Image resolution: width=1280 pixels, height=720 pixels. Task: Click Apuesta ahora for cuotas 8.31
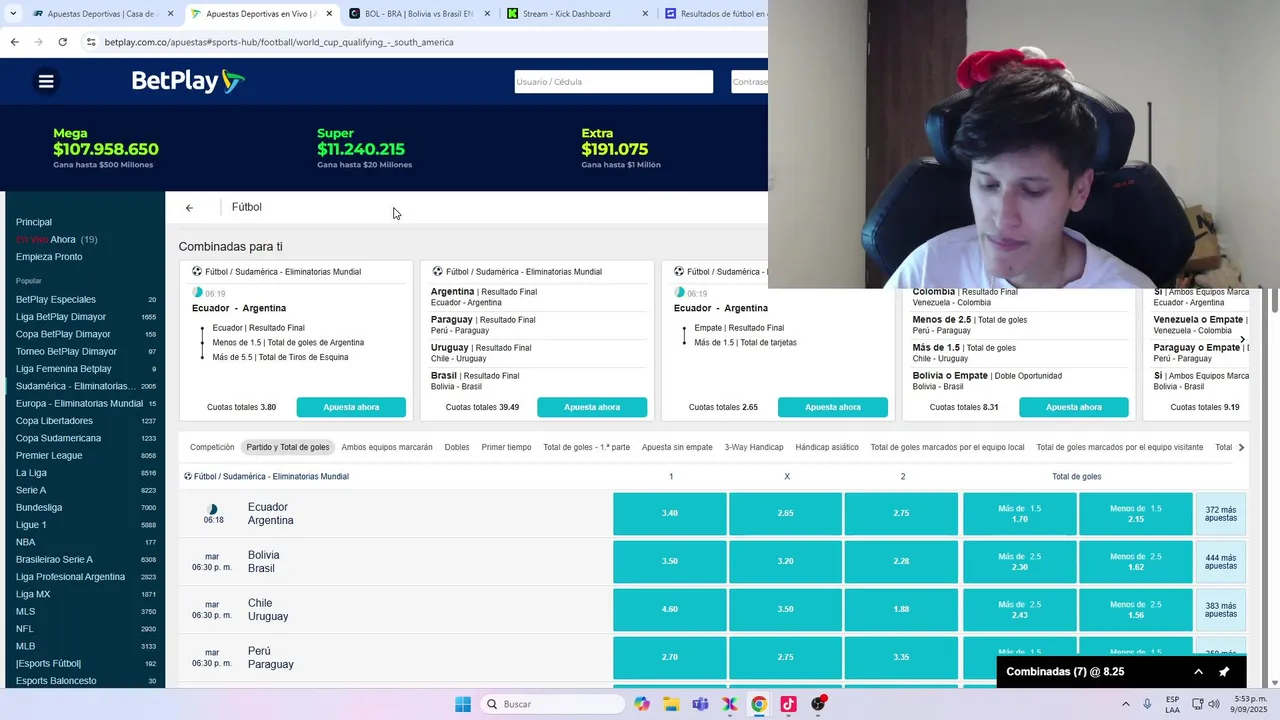[1074, 407]
